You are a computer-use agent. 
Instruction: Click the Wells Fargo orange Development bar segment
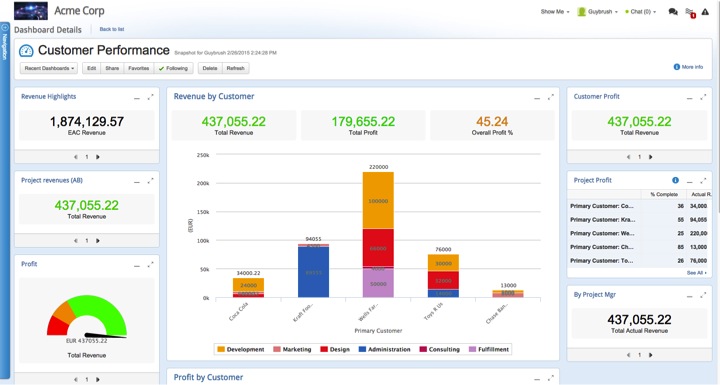pyautogui.click(x=378, y=200)
